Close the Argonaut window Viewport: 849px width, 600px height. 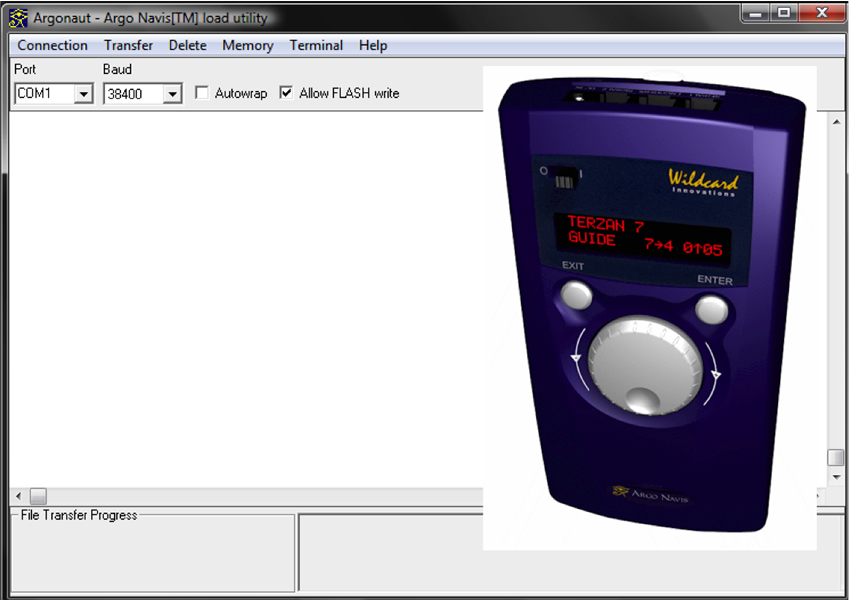(x=821, y=13)
